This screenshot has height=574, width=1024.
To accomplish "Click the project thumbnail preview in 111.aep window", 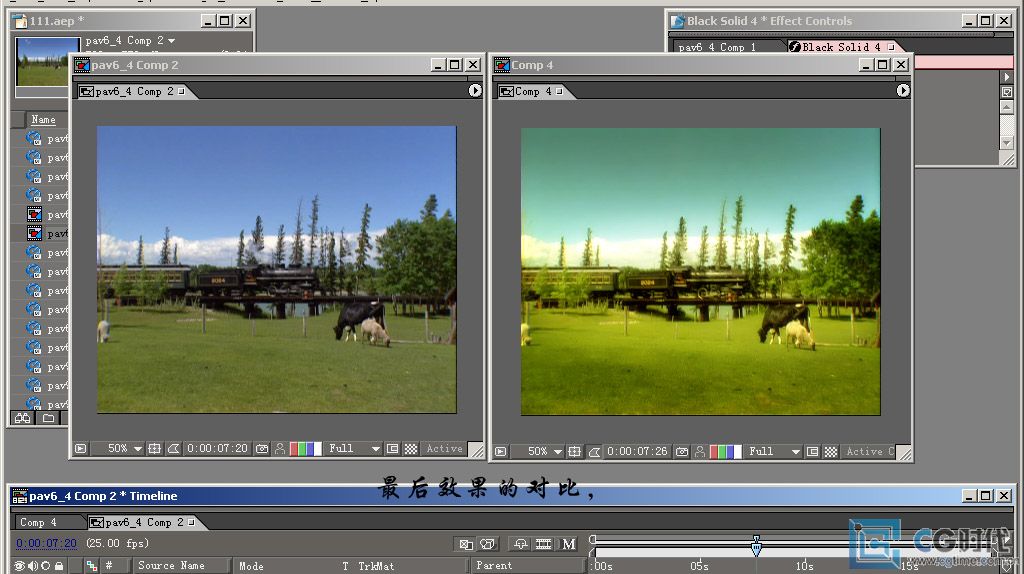I will (x=47, y=62).
